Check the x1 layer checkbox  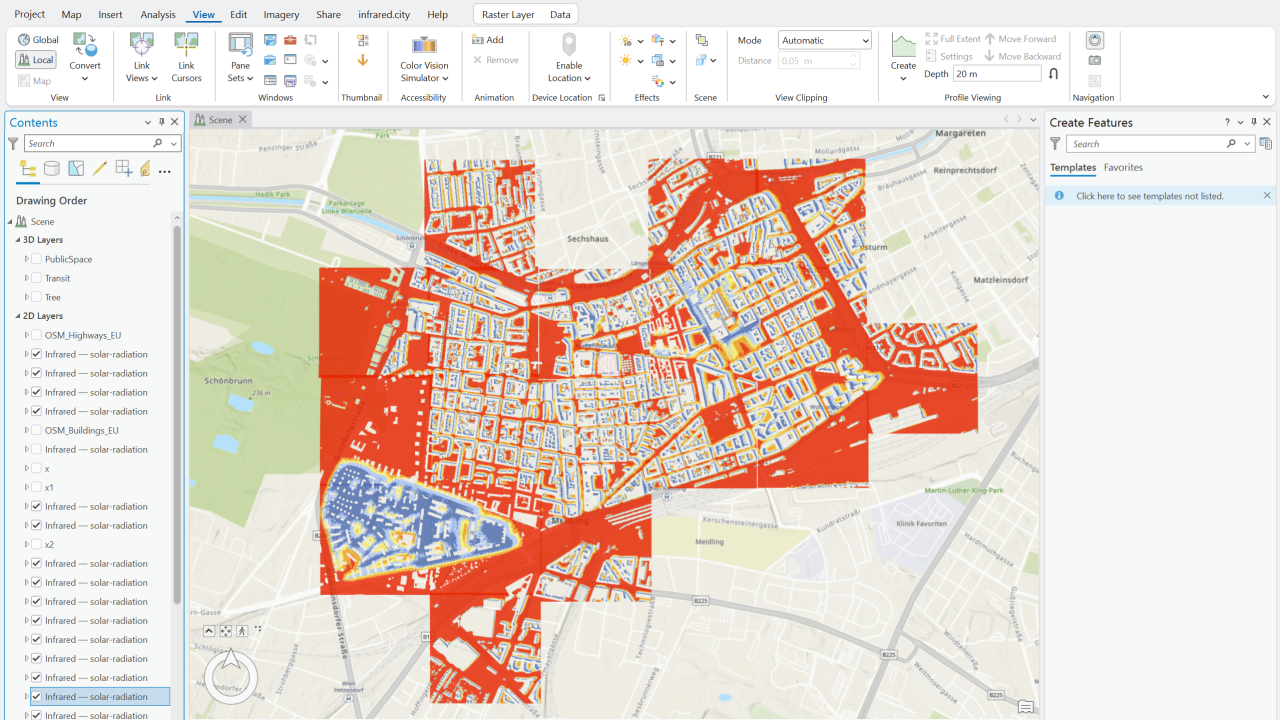pos(37,487)
